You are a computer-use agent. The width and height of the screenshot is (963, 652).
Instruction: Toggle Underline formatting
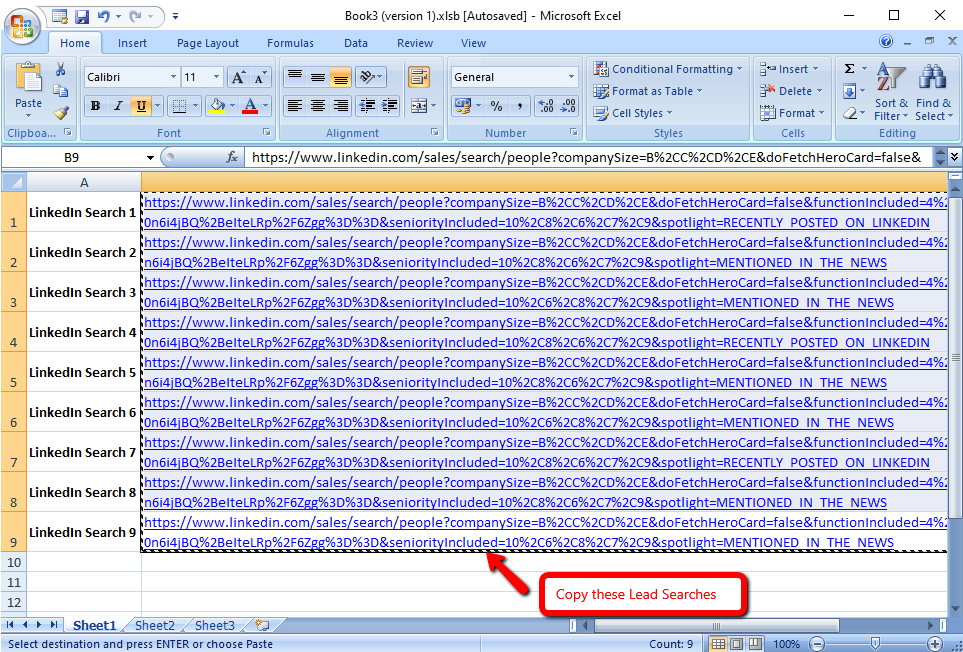(140, 106)
